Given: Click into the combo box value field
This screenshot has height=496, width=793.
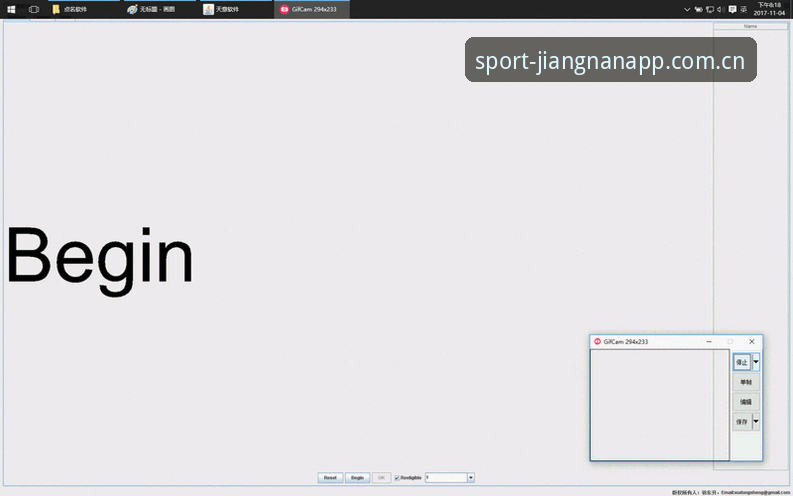Looking at the screenshot, I should tap(446, 477).
